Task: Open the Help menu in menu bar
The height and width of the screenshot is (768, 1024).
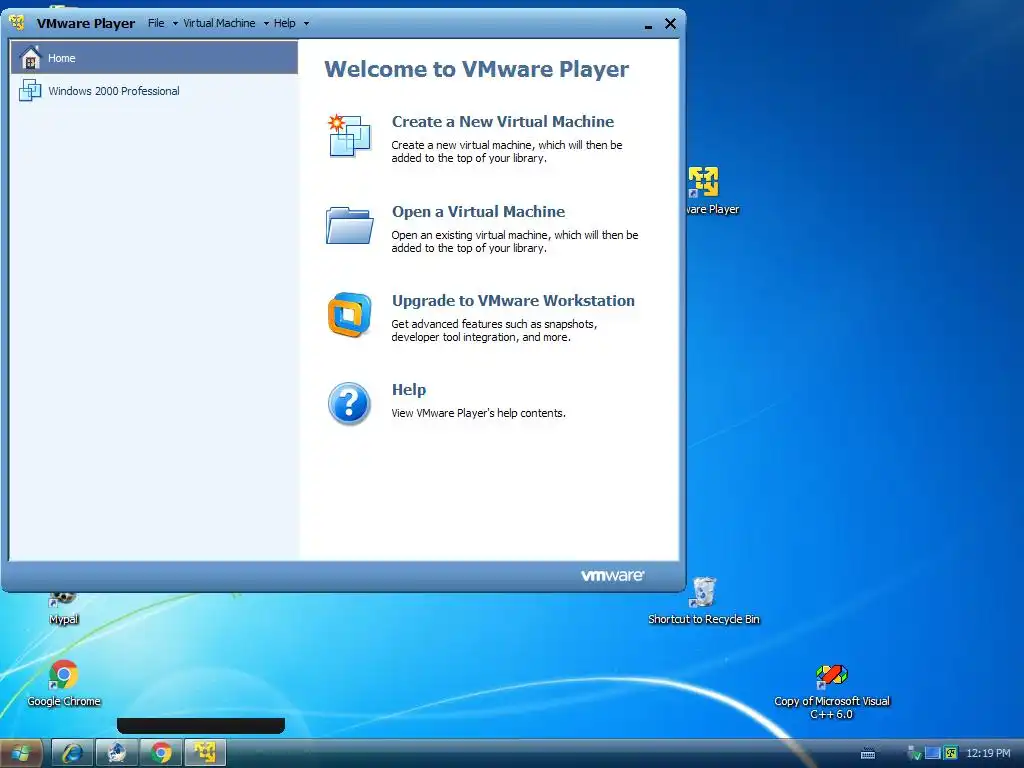Action: 285,23
